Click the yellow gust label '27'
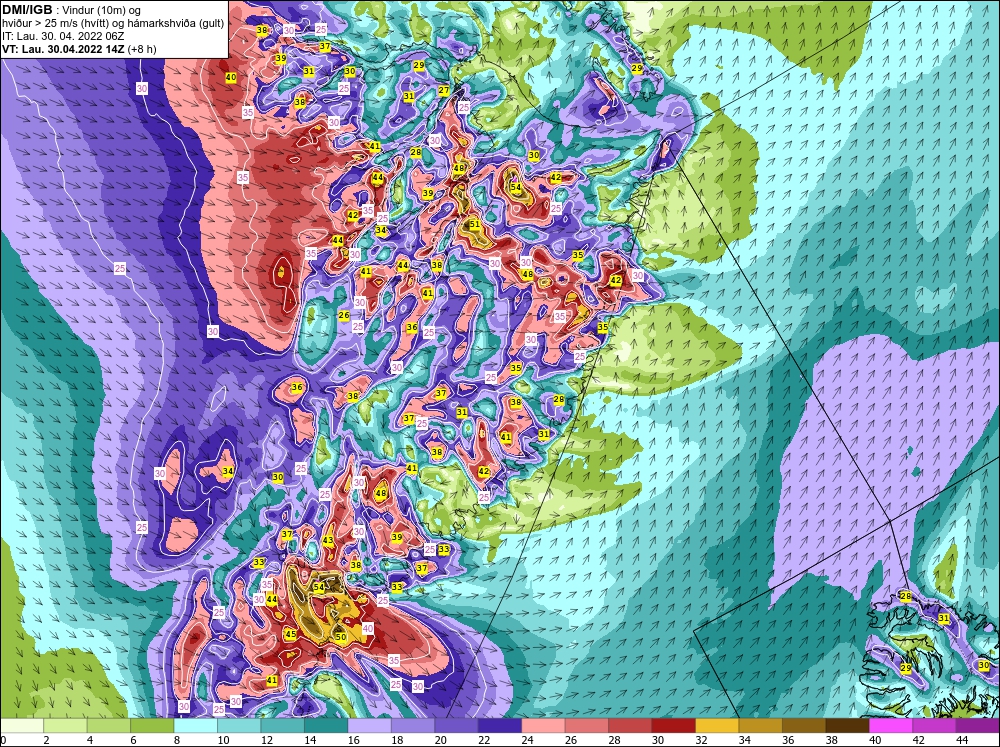The width and height of the screenshot is (1000, 747). (444, 91)
